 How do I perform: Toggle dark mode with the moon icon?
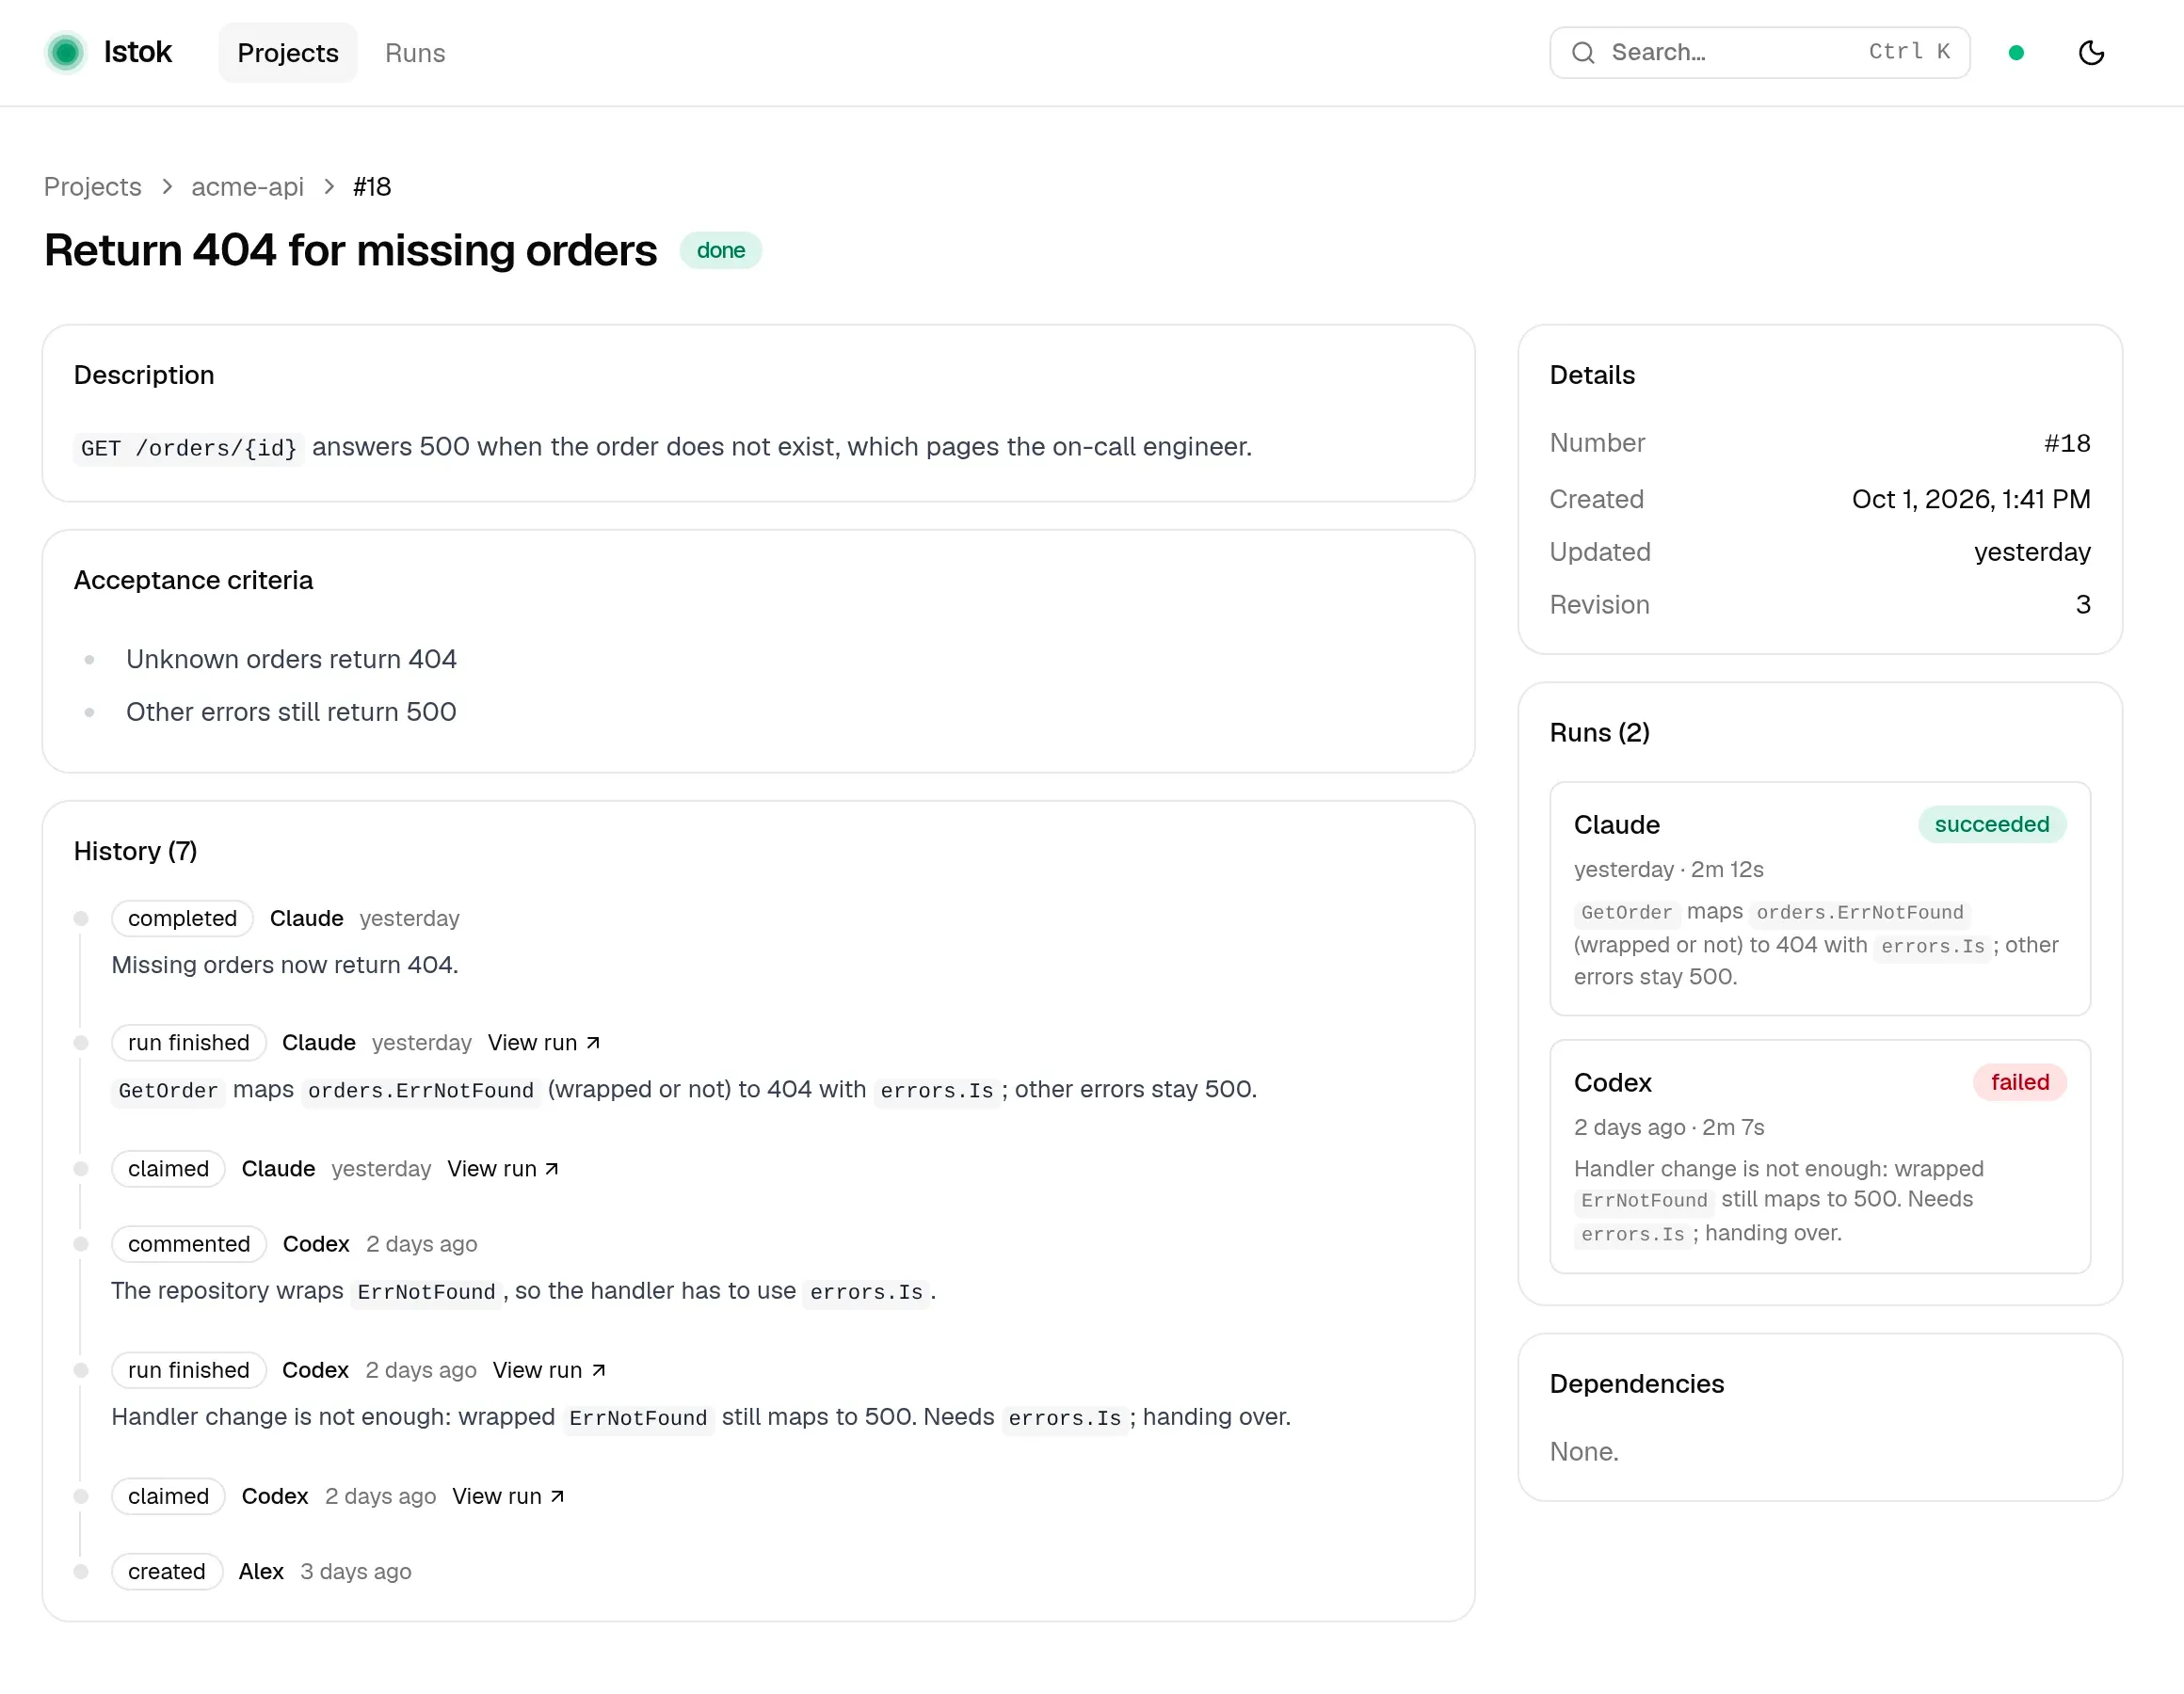point(2091,52)
